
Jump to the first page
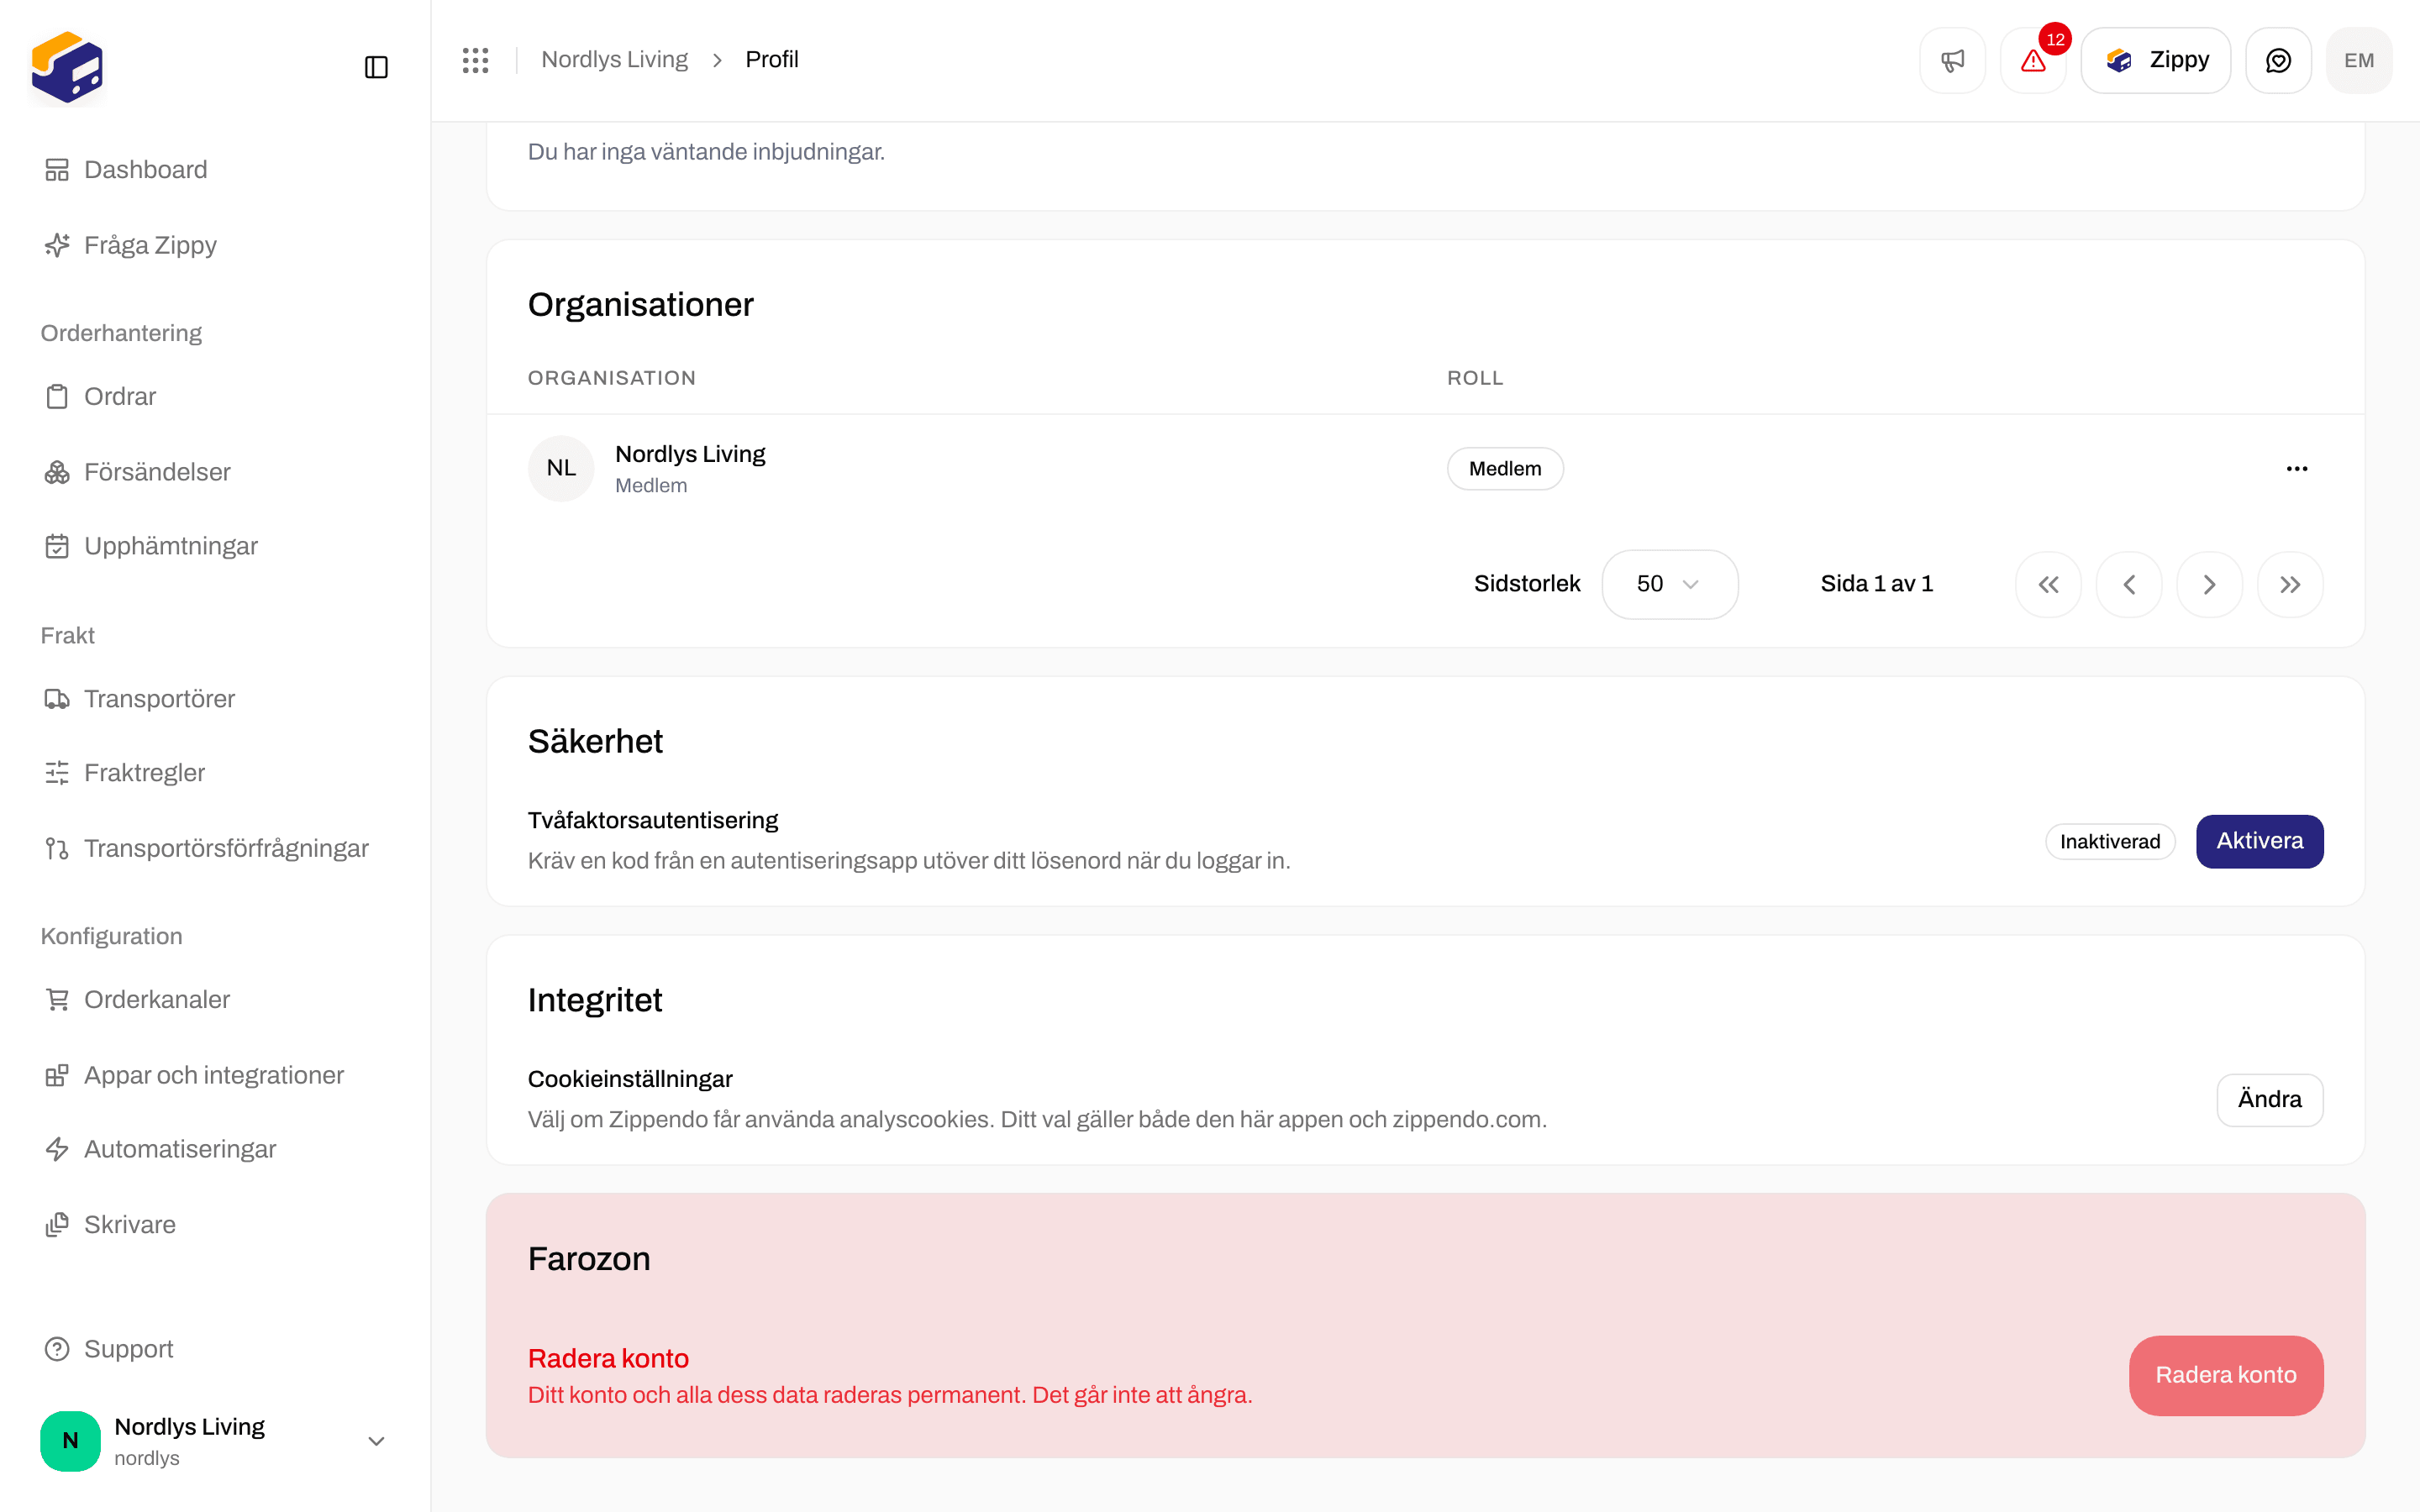click(2048, 584)
